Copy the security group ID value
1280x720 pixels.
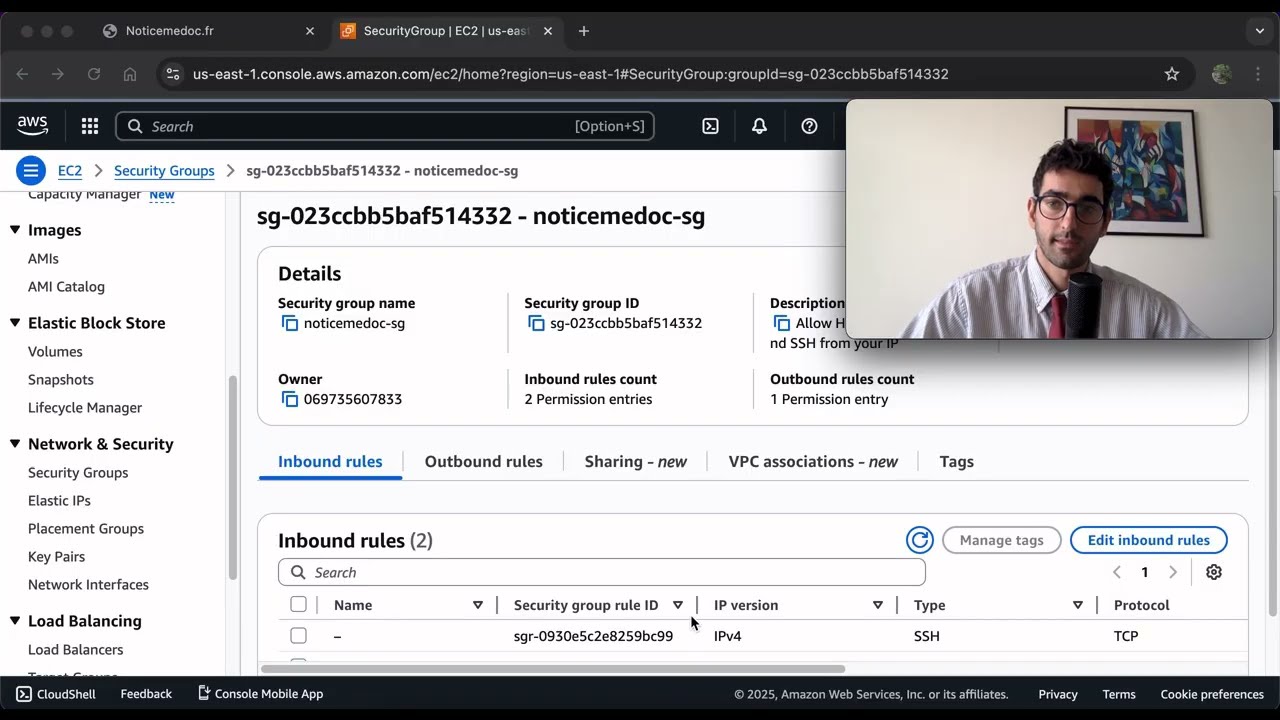click(536, 323)
